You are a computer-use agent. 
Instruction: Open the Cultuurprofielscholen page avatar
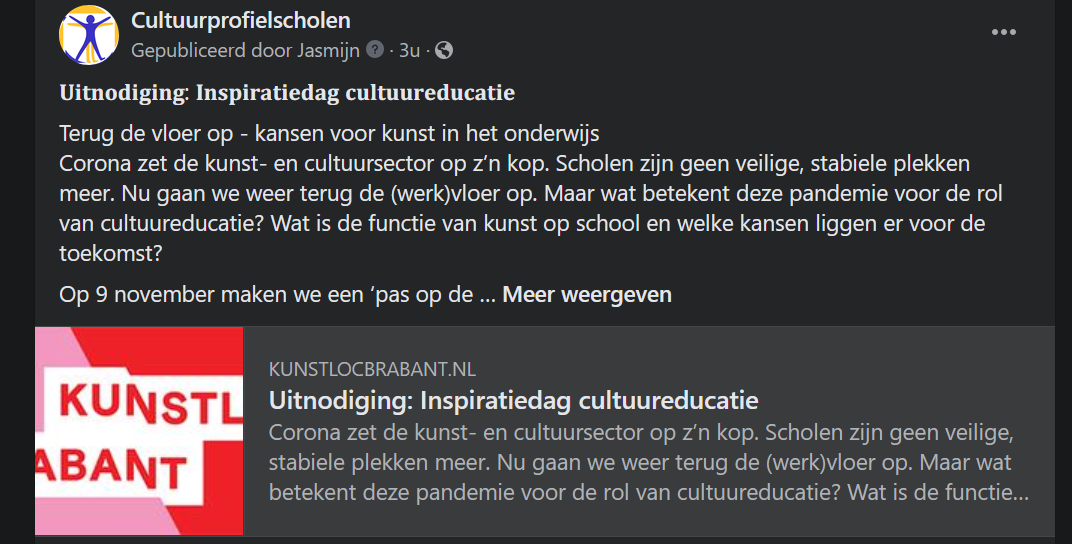(x=89, y=35)
